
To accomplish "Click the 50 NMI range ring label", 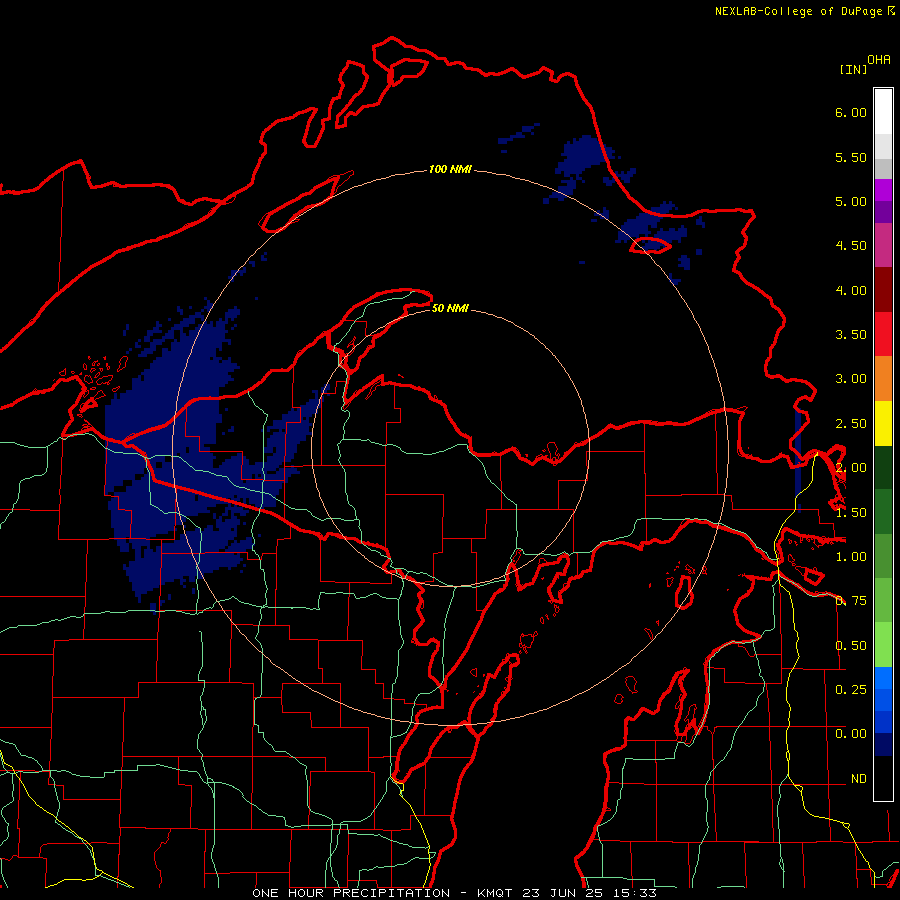I will [x=450, y=308].
